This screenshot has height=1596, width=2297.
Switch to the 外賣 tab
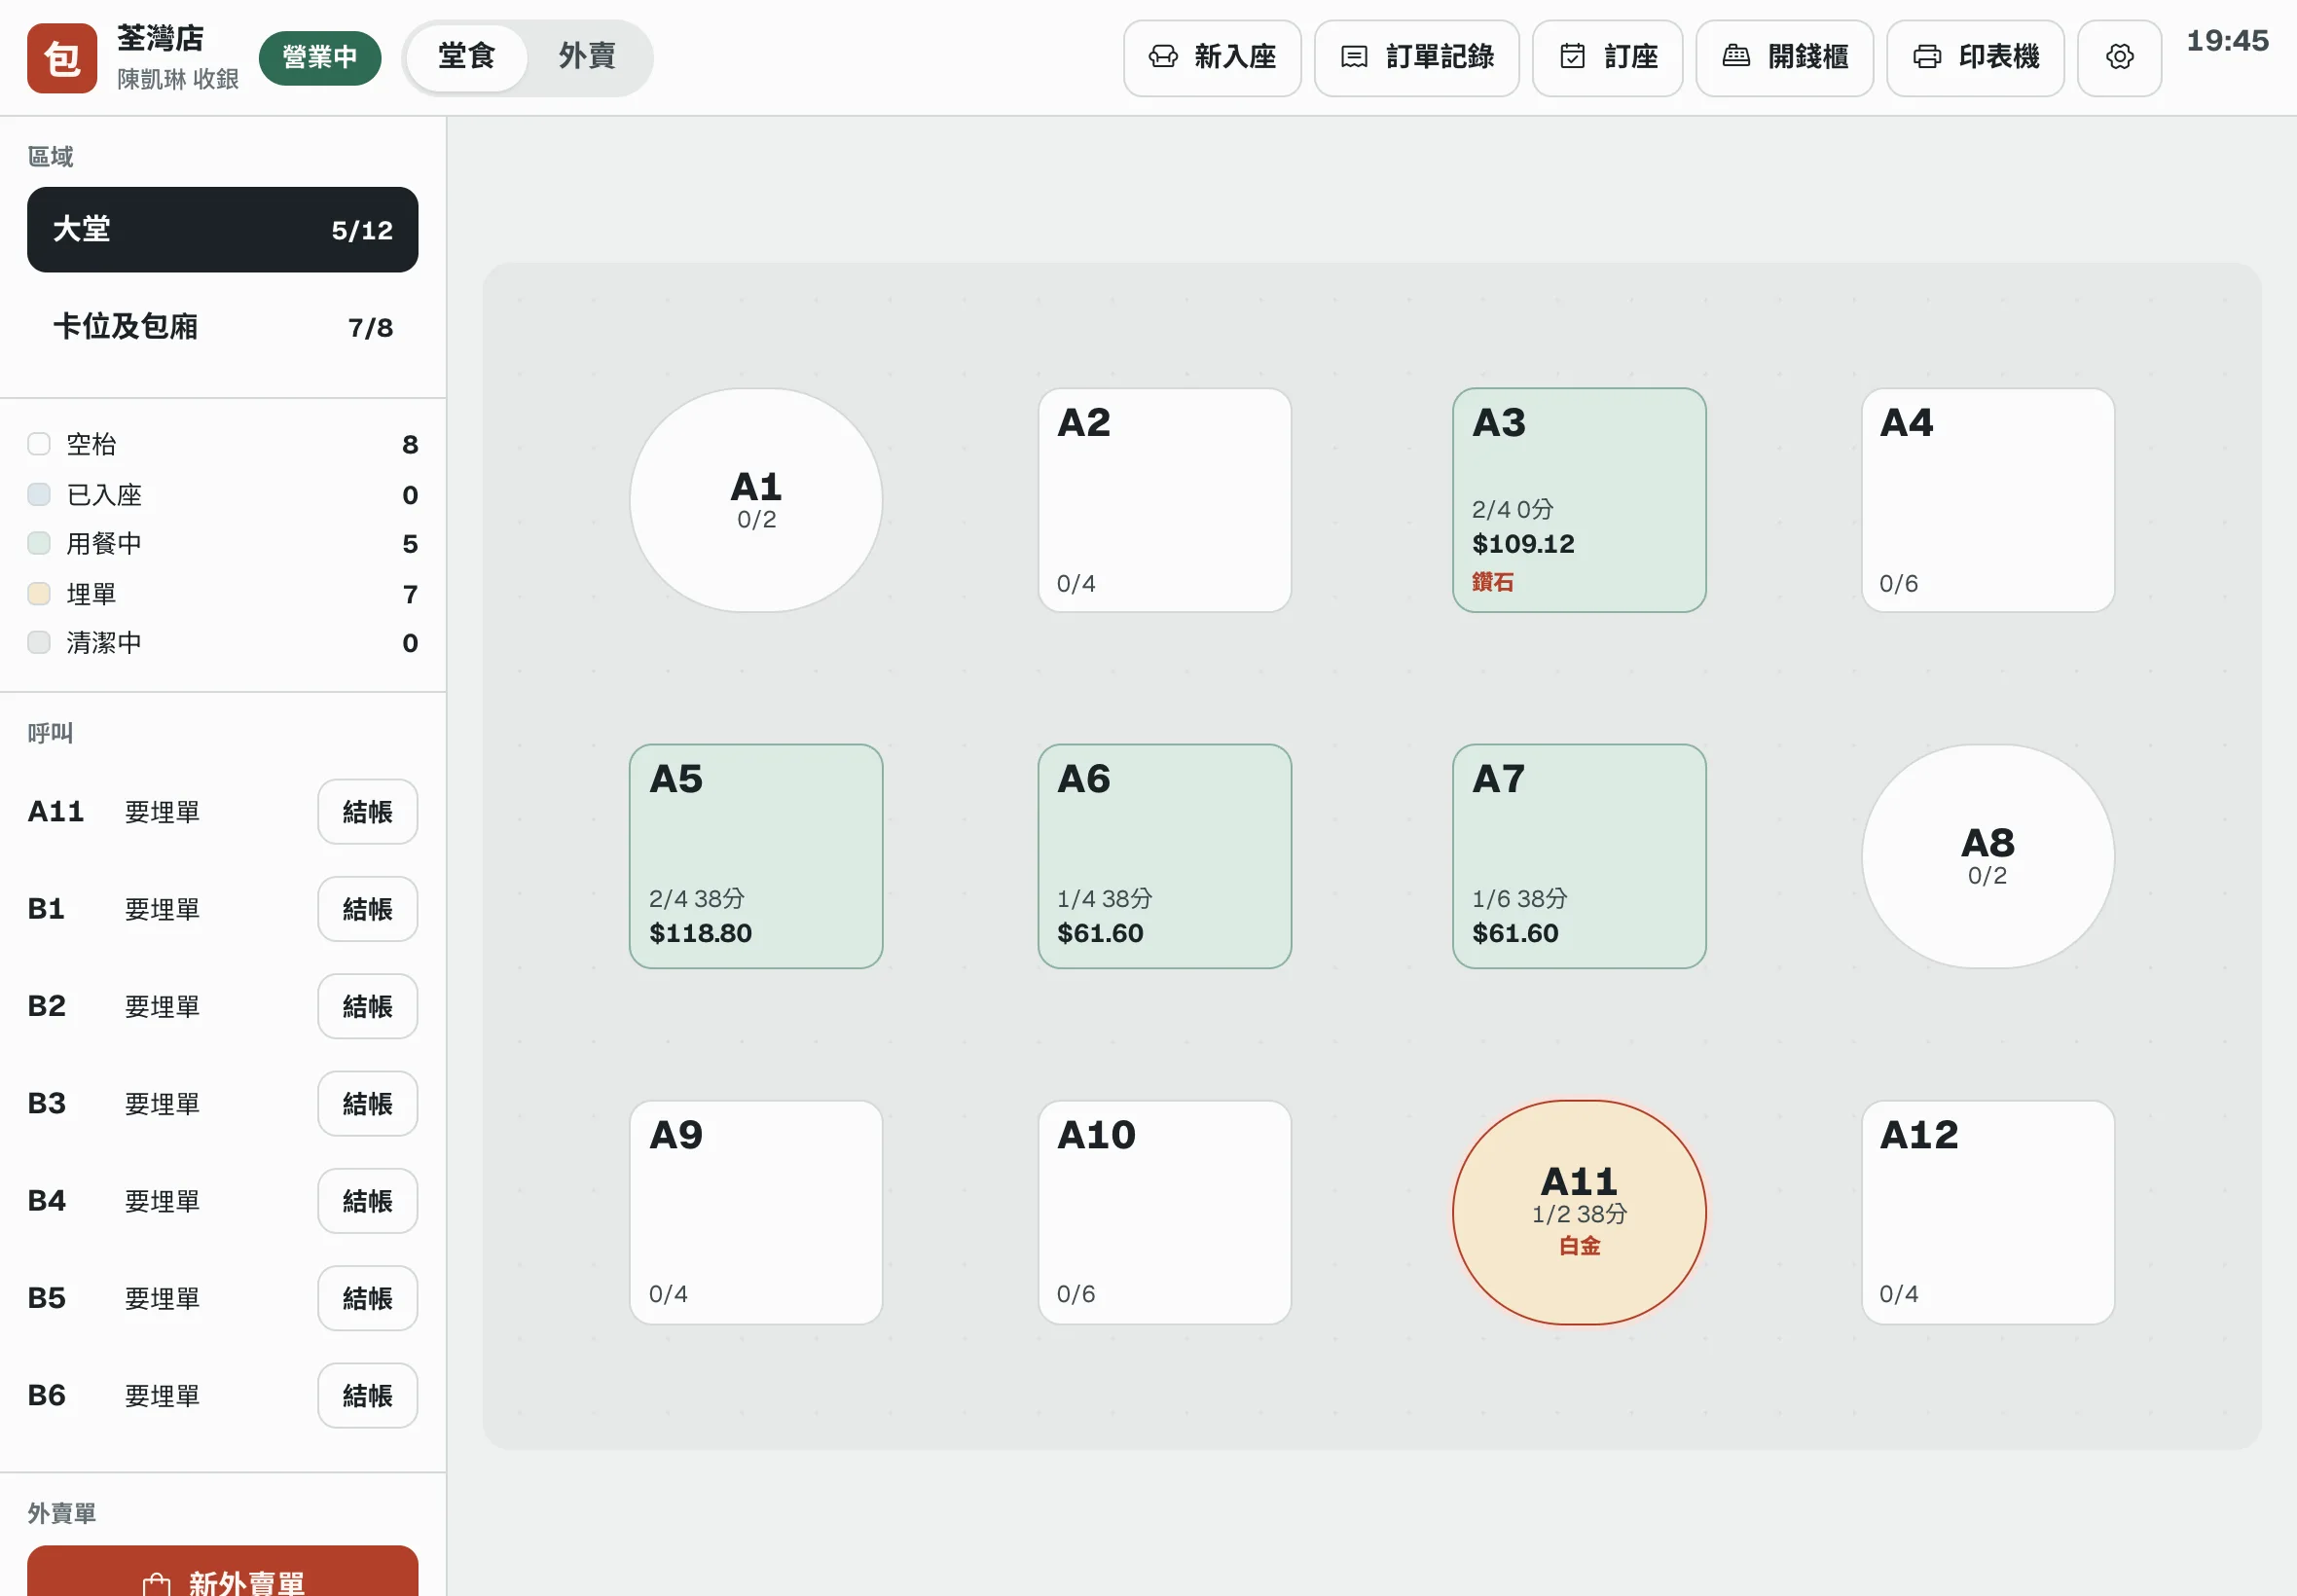click(587, 57)
